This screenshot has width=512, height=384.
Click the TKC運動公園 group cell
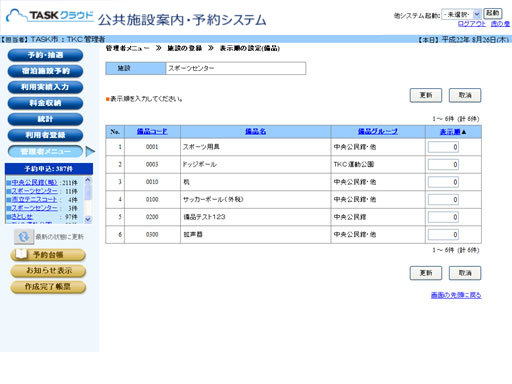click(x=378, y=164)
